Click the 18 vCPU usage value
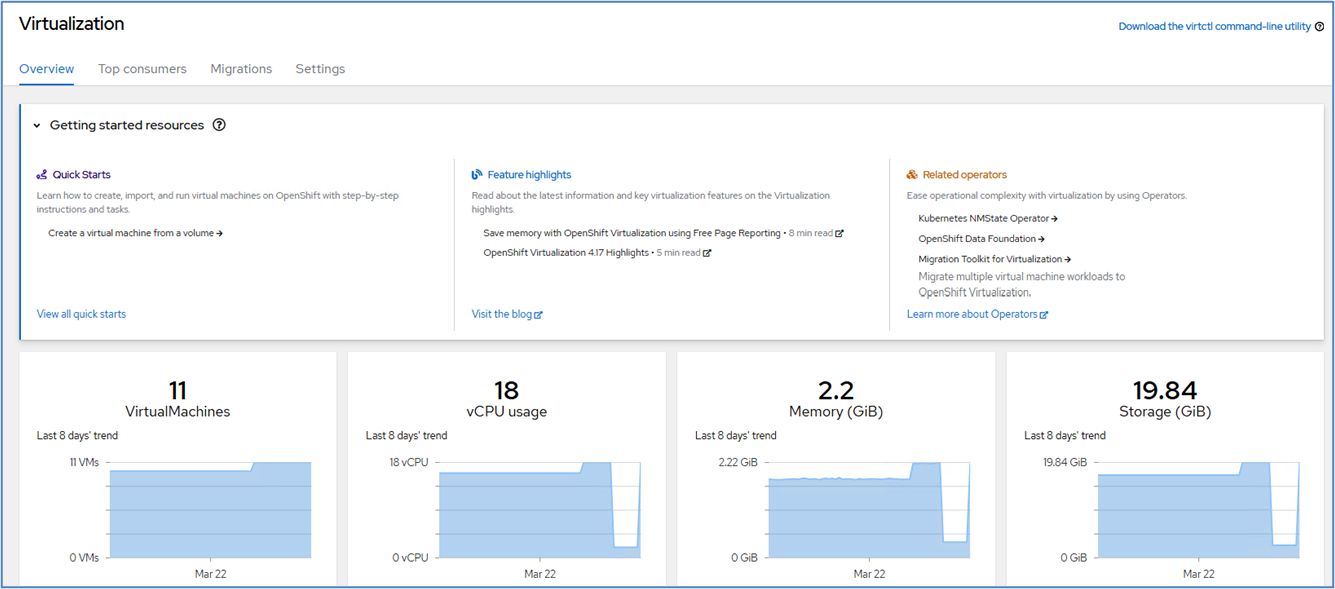The height and width of the screenshot is (589, 1335). 507,390
